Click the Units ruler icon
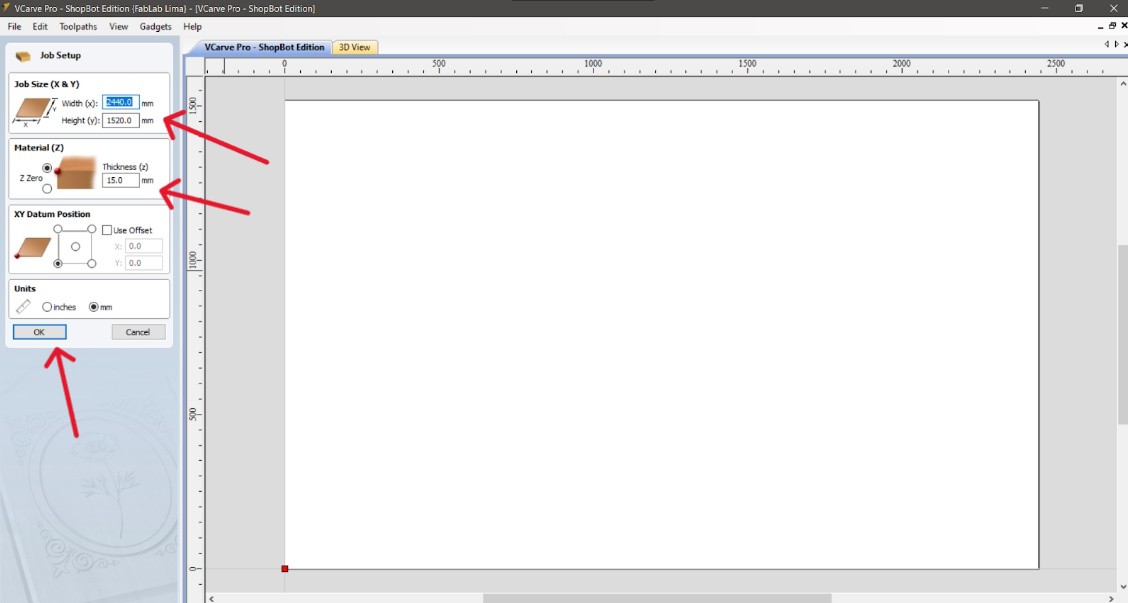 tap(24, 307)
